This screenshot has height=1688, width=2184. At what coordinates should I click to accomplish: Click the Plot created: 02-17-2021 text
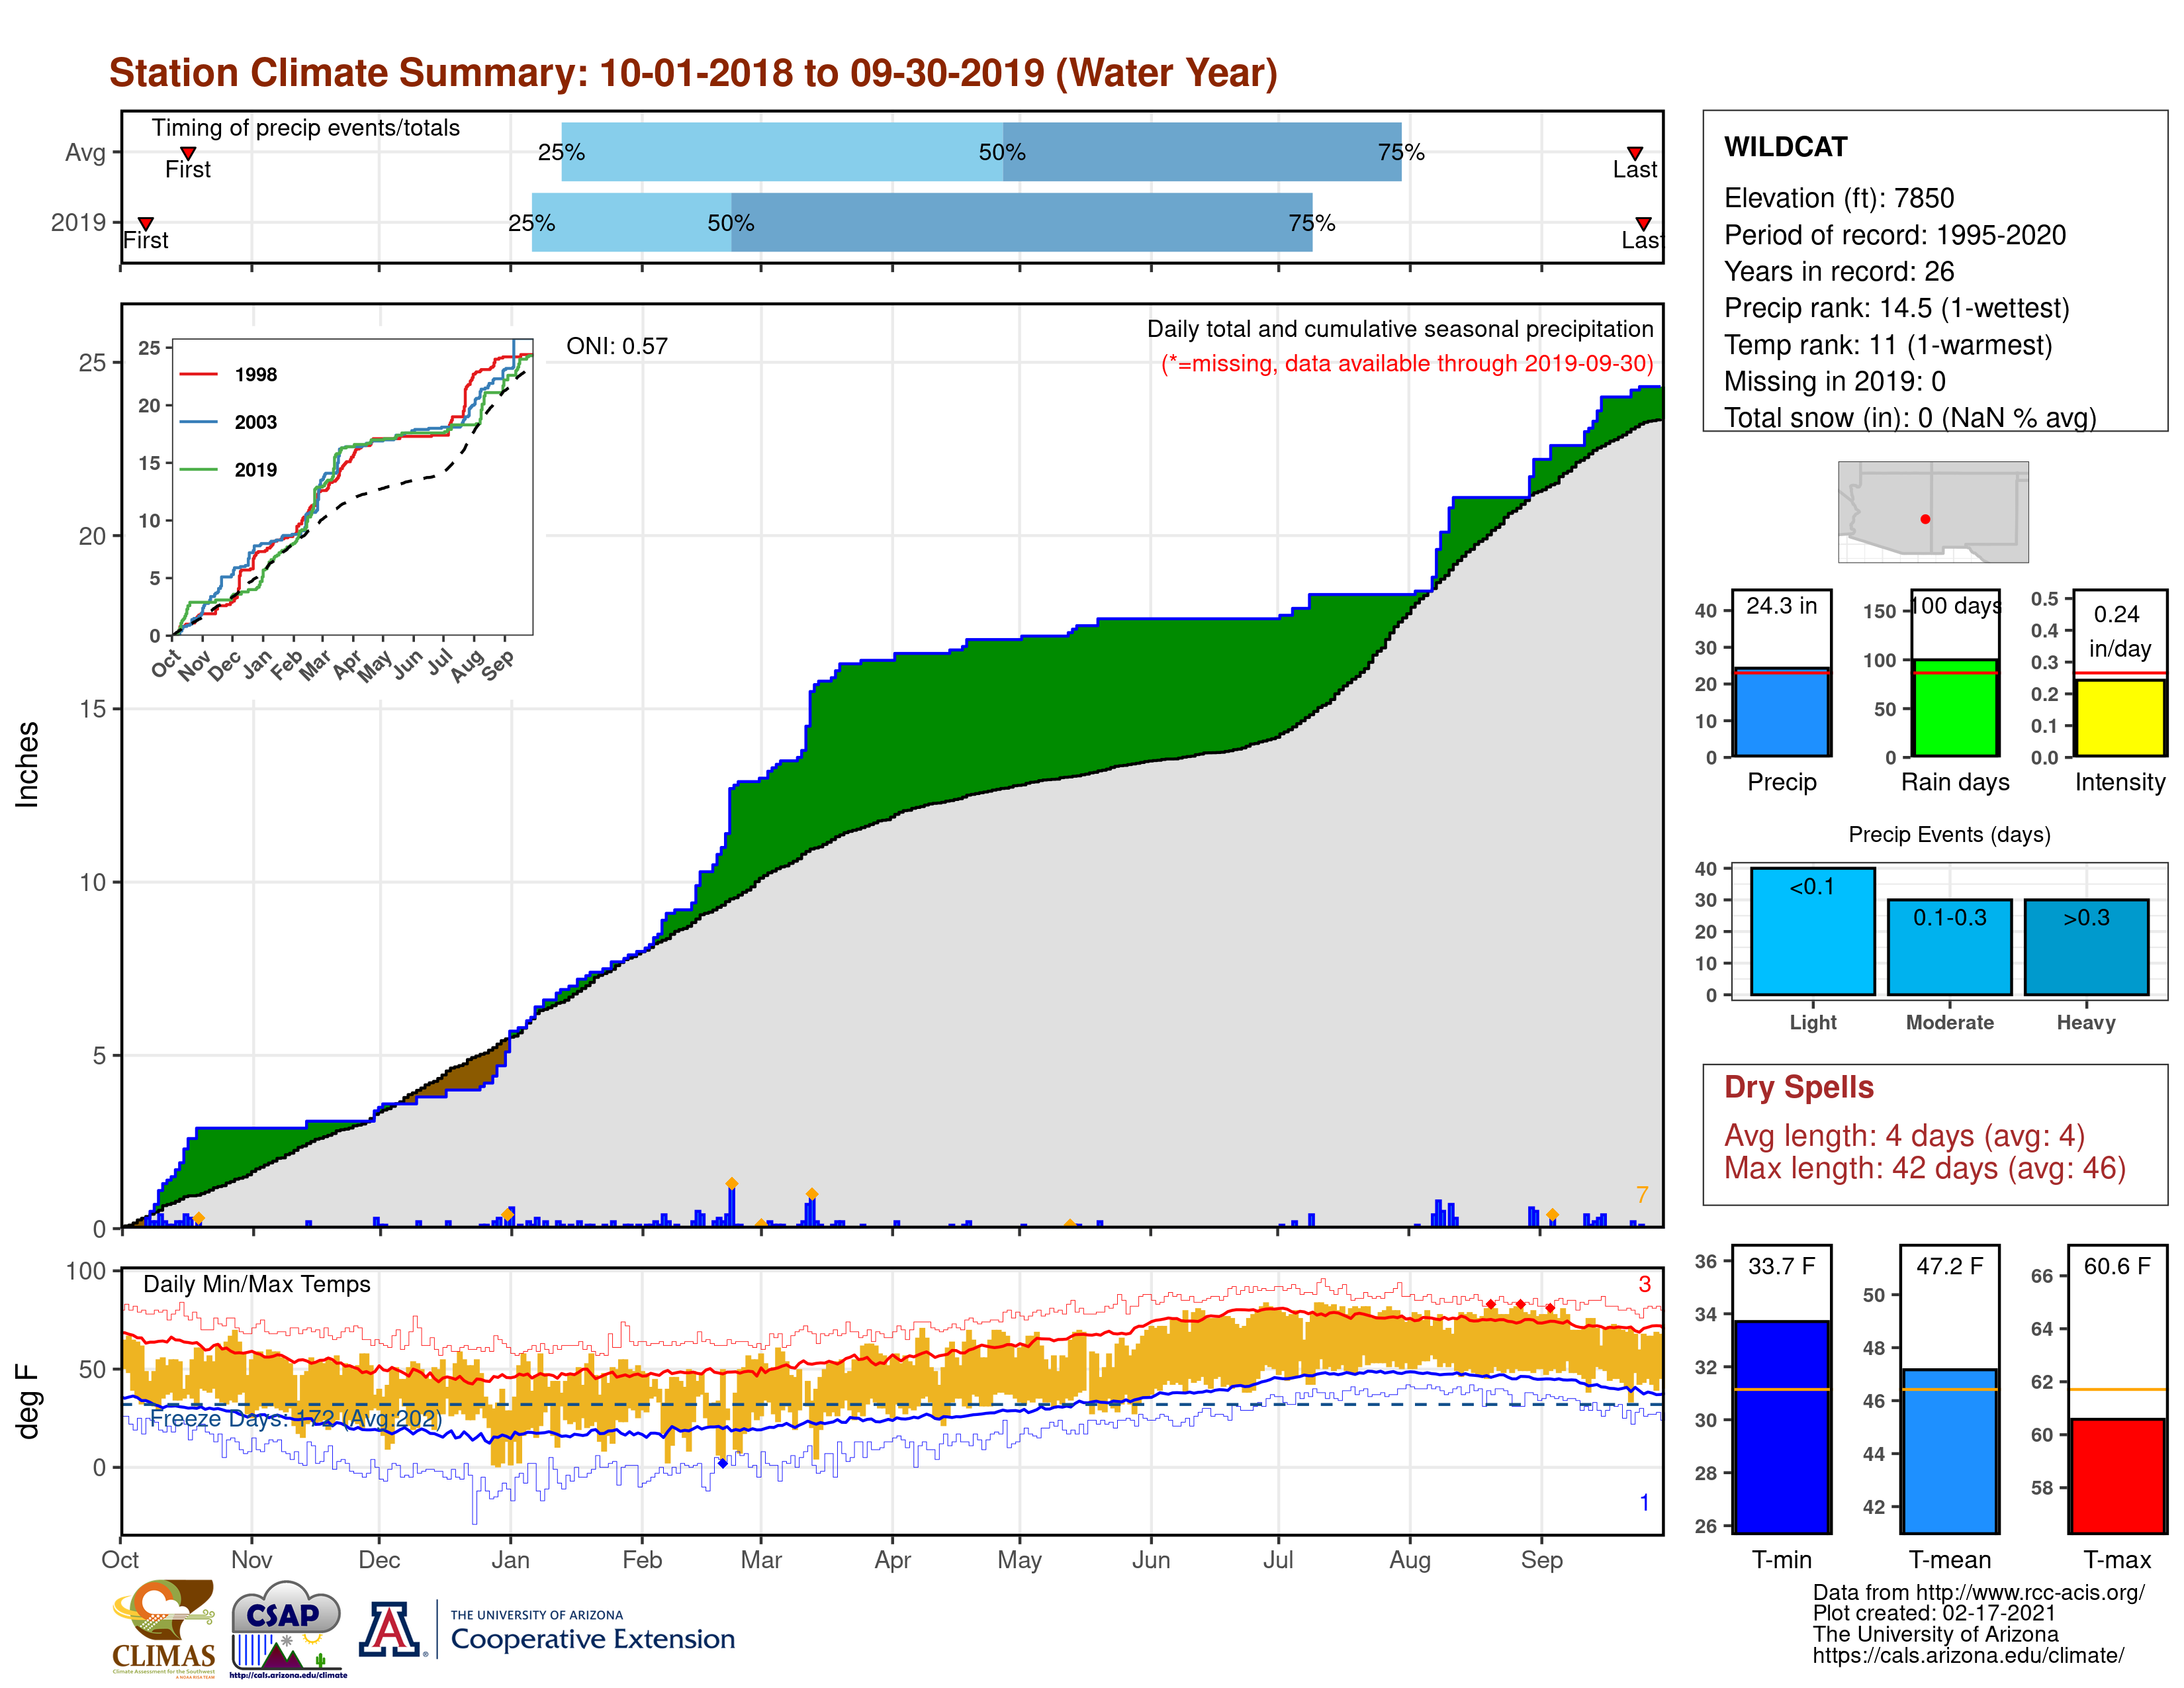tap(1934, 1613)
